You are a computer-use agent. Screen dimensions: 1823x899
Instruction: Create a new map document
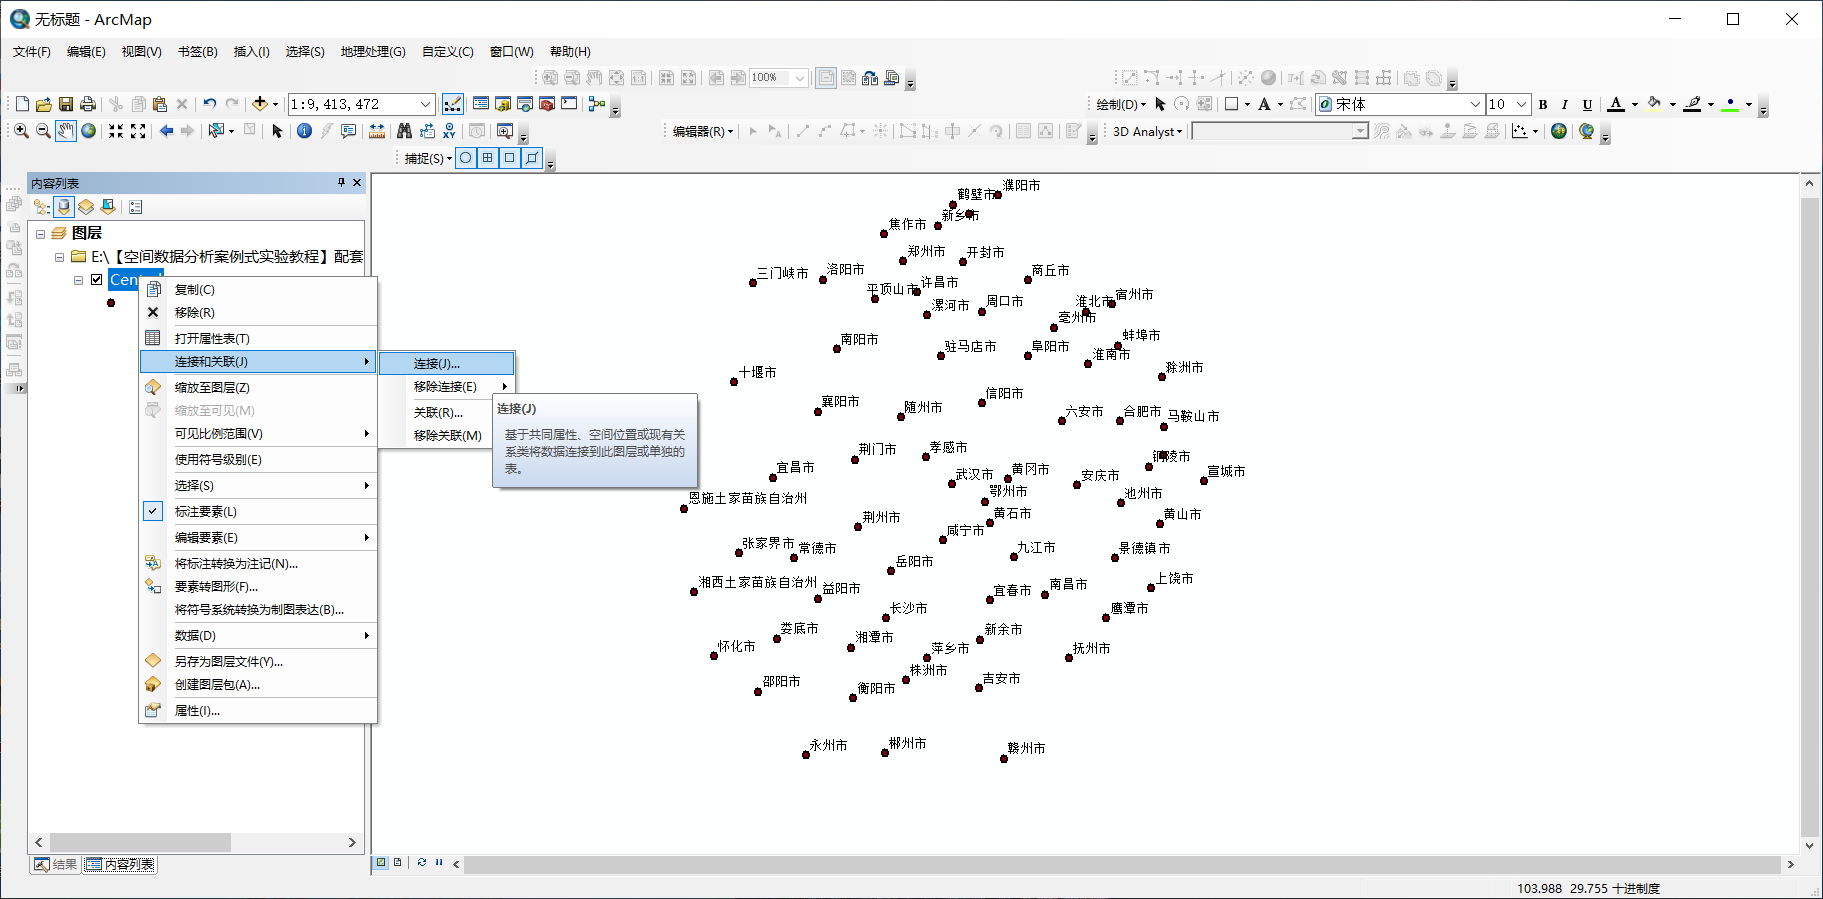[22, 104]
